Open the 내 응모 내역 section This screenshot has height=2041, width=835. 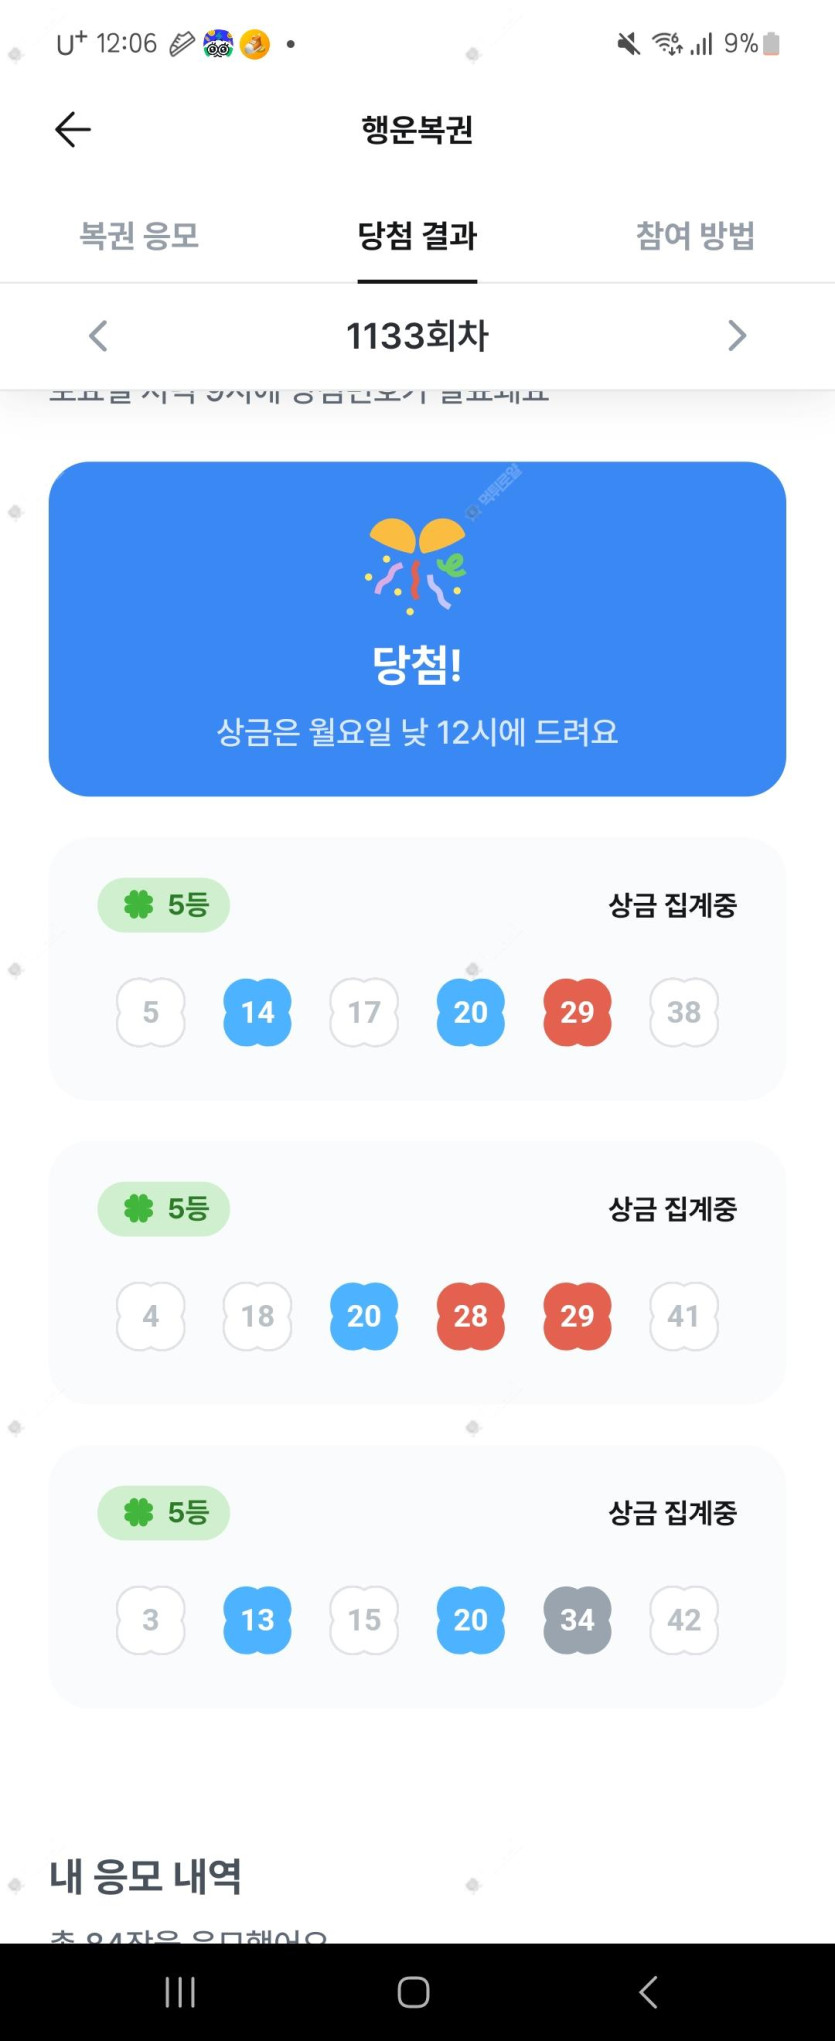pos(145,1877)
